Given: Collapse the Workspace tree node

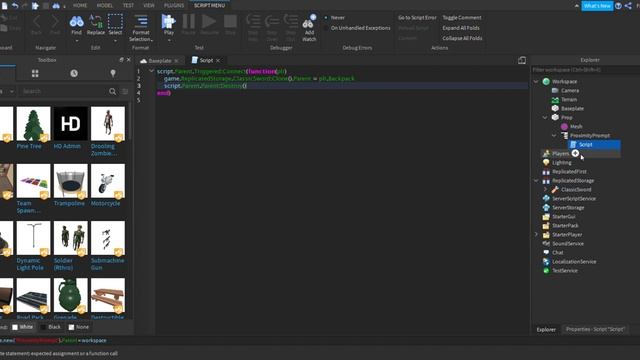Looking at the screenshot, I should [536, 81].
